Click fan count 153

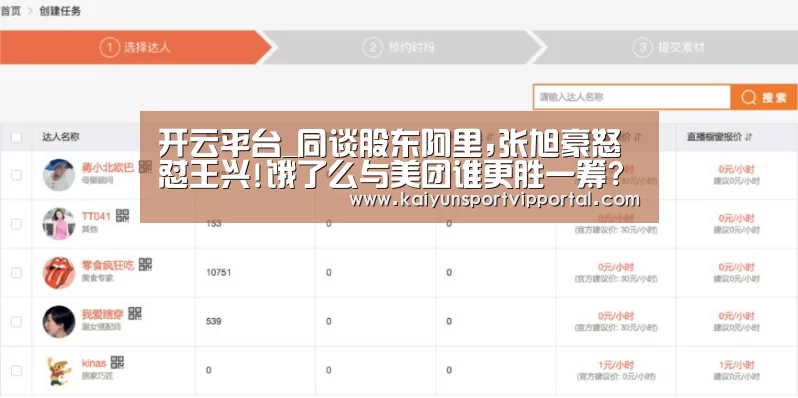(213, 224)
